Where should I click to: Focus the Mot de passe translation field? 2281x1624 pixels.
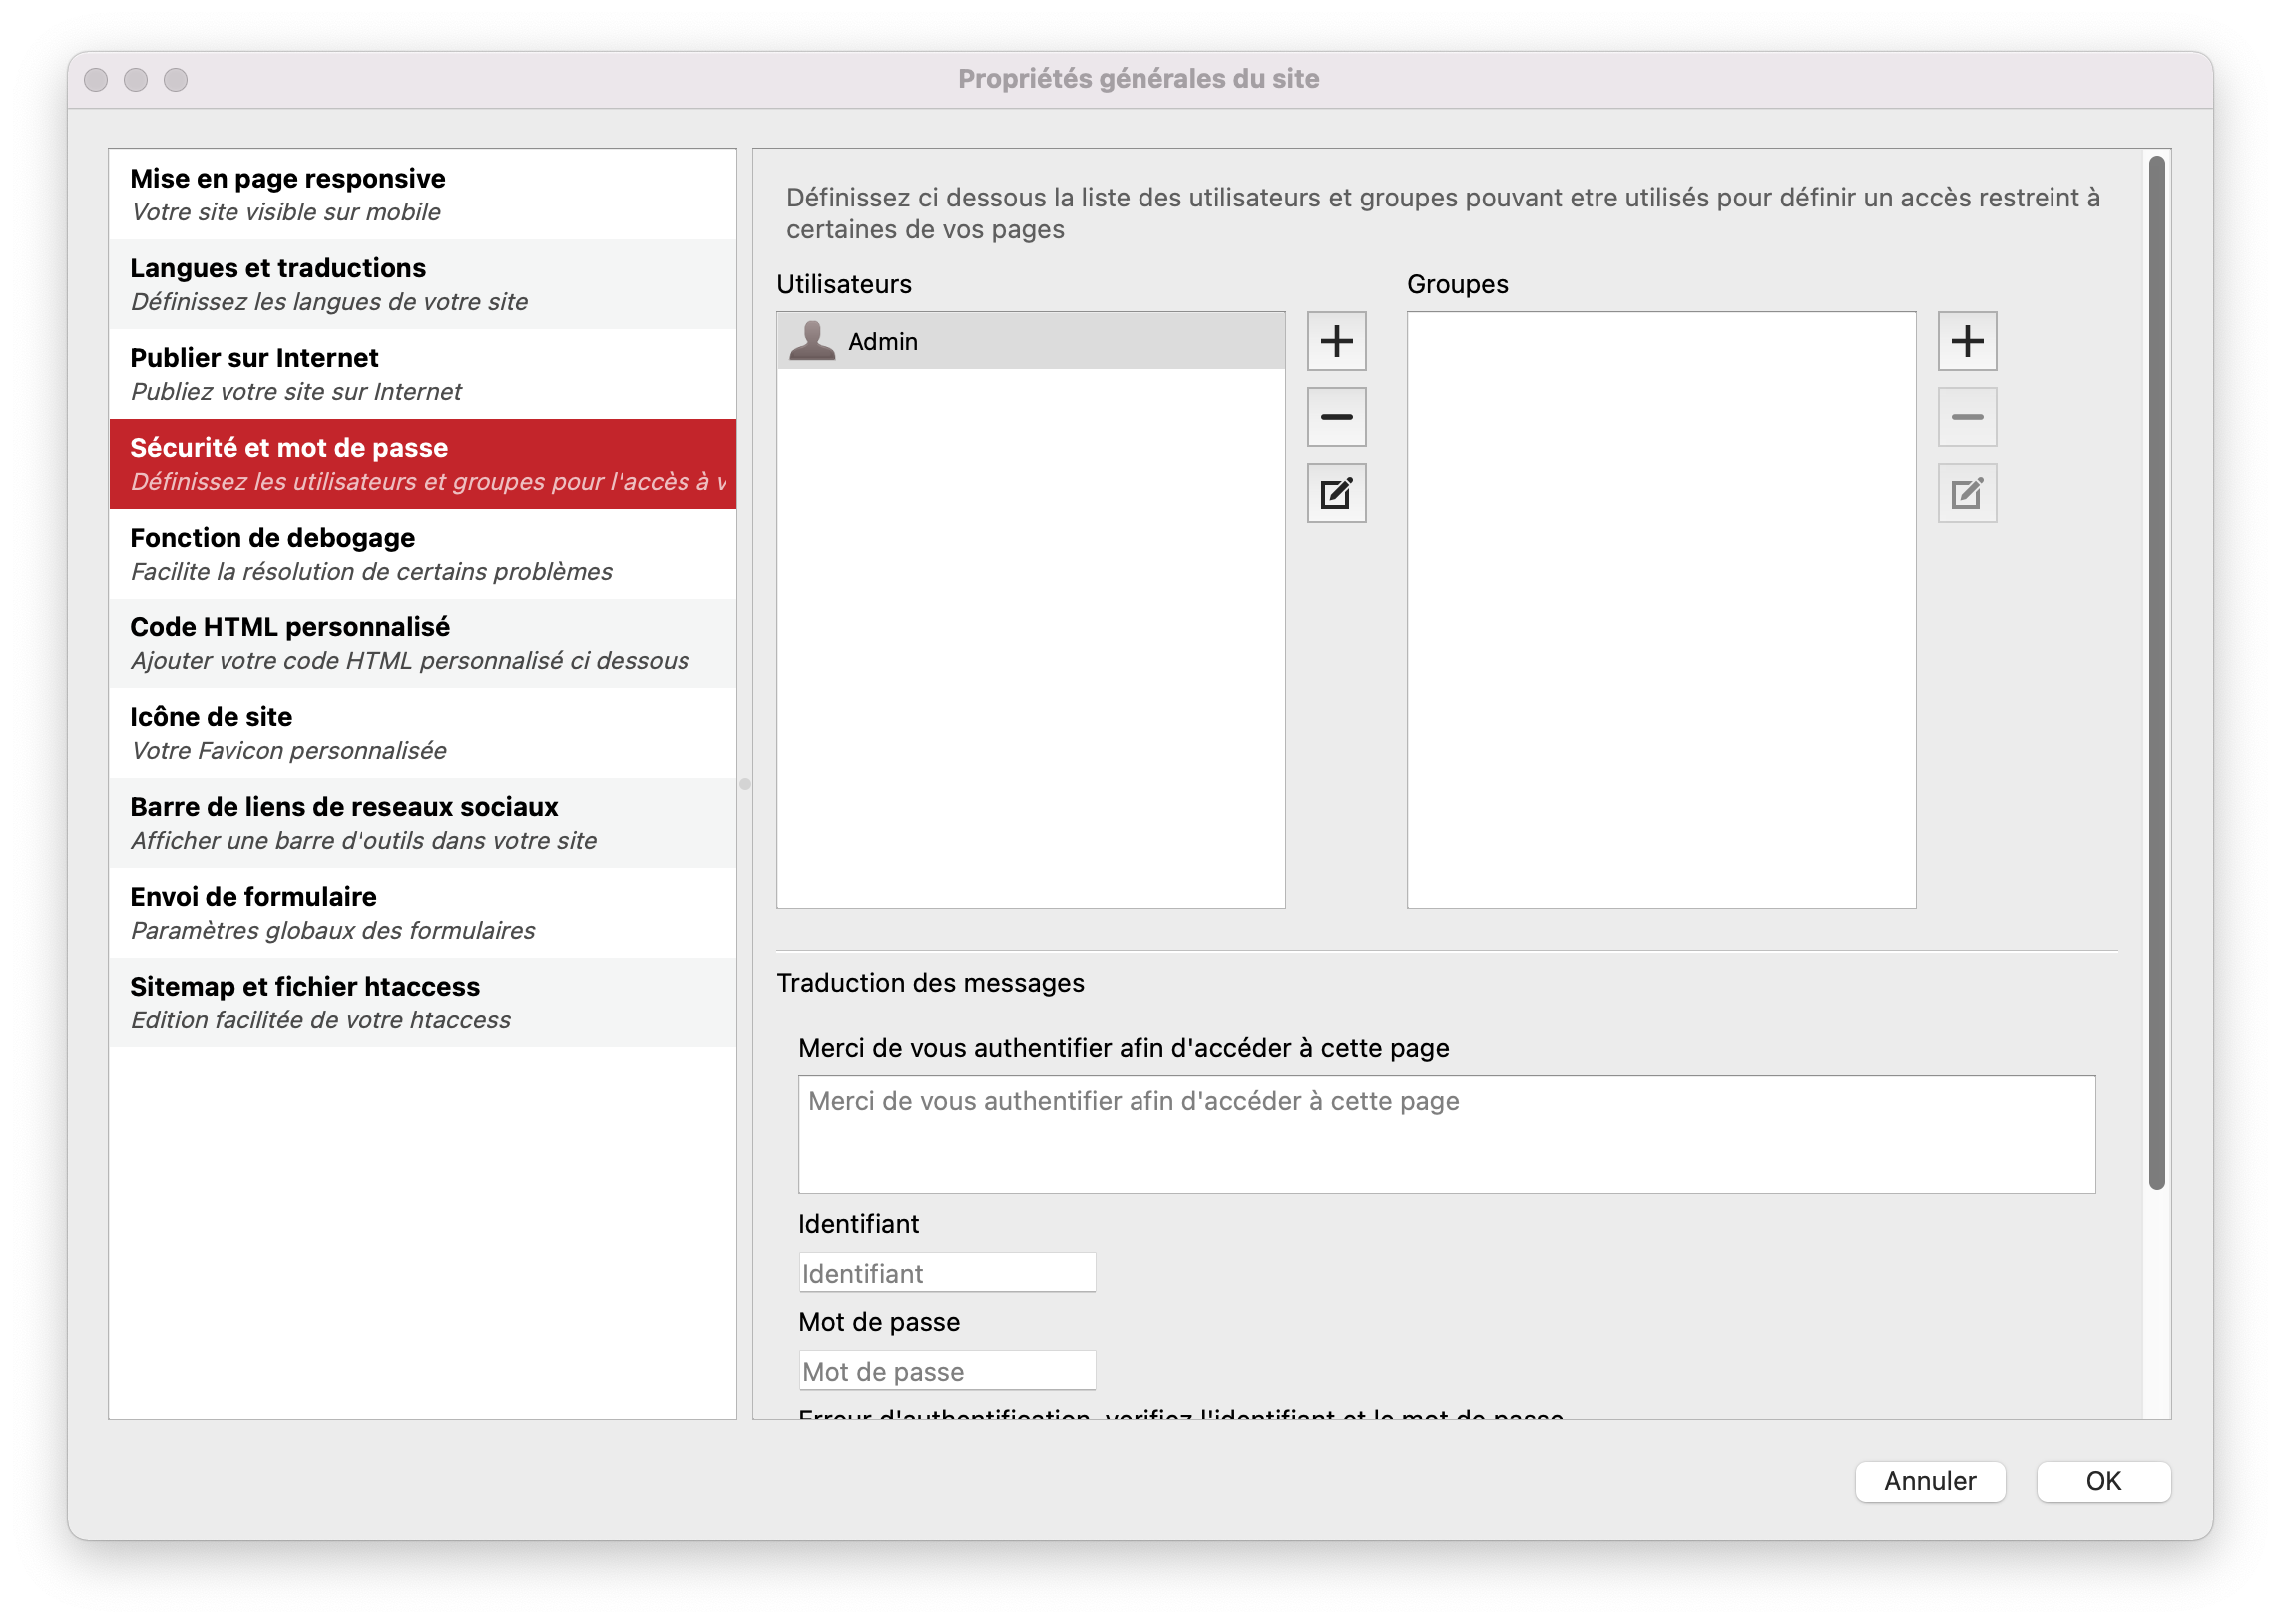946,1370
